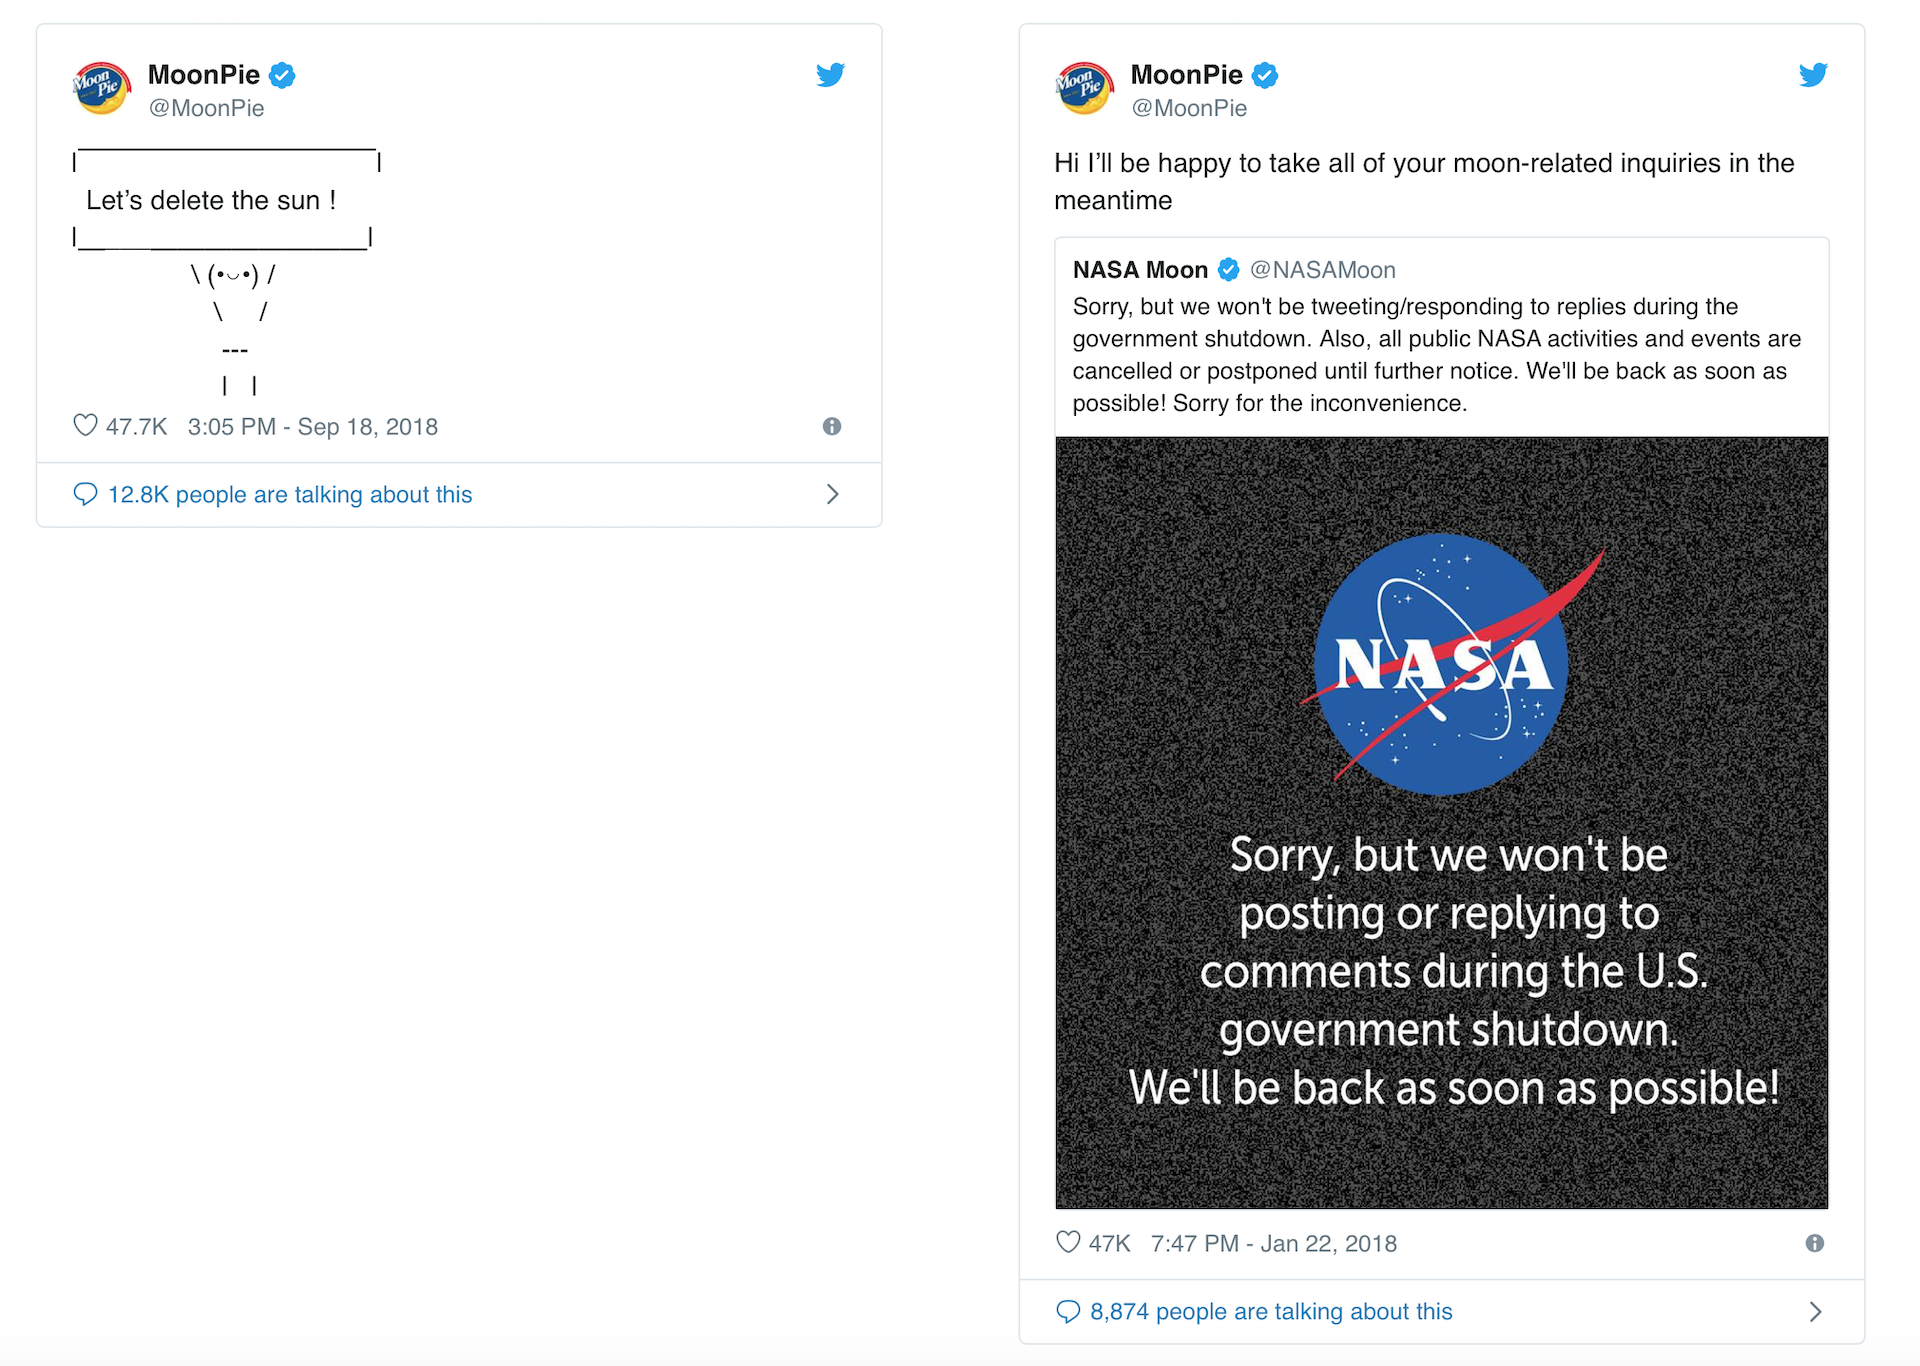Click the reply bubble beside 8,874 people
Screen dimensions: 1920x1366
(1068, 1311)
